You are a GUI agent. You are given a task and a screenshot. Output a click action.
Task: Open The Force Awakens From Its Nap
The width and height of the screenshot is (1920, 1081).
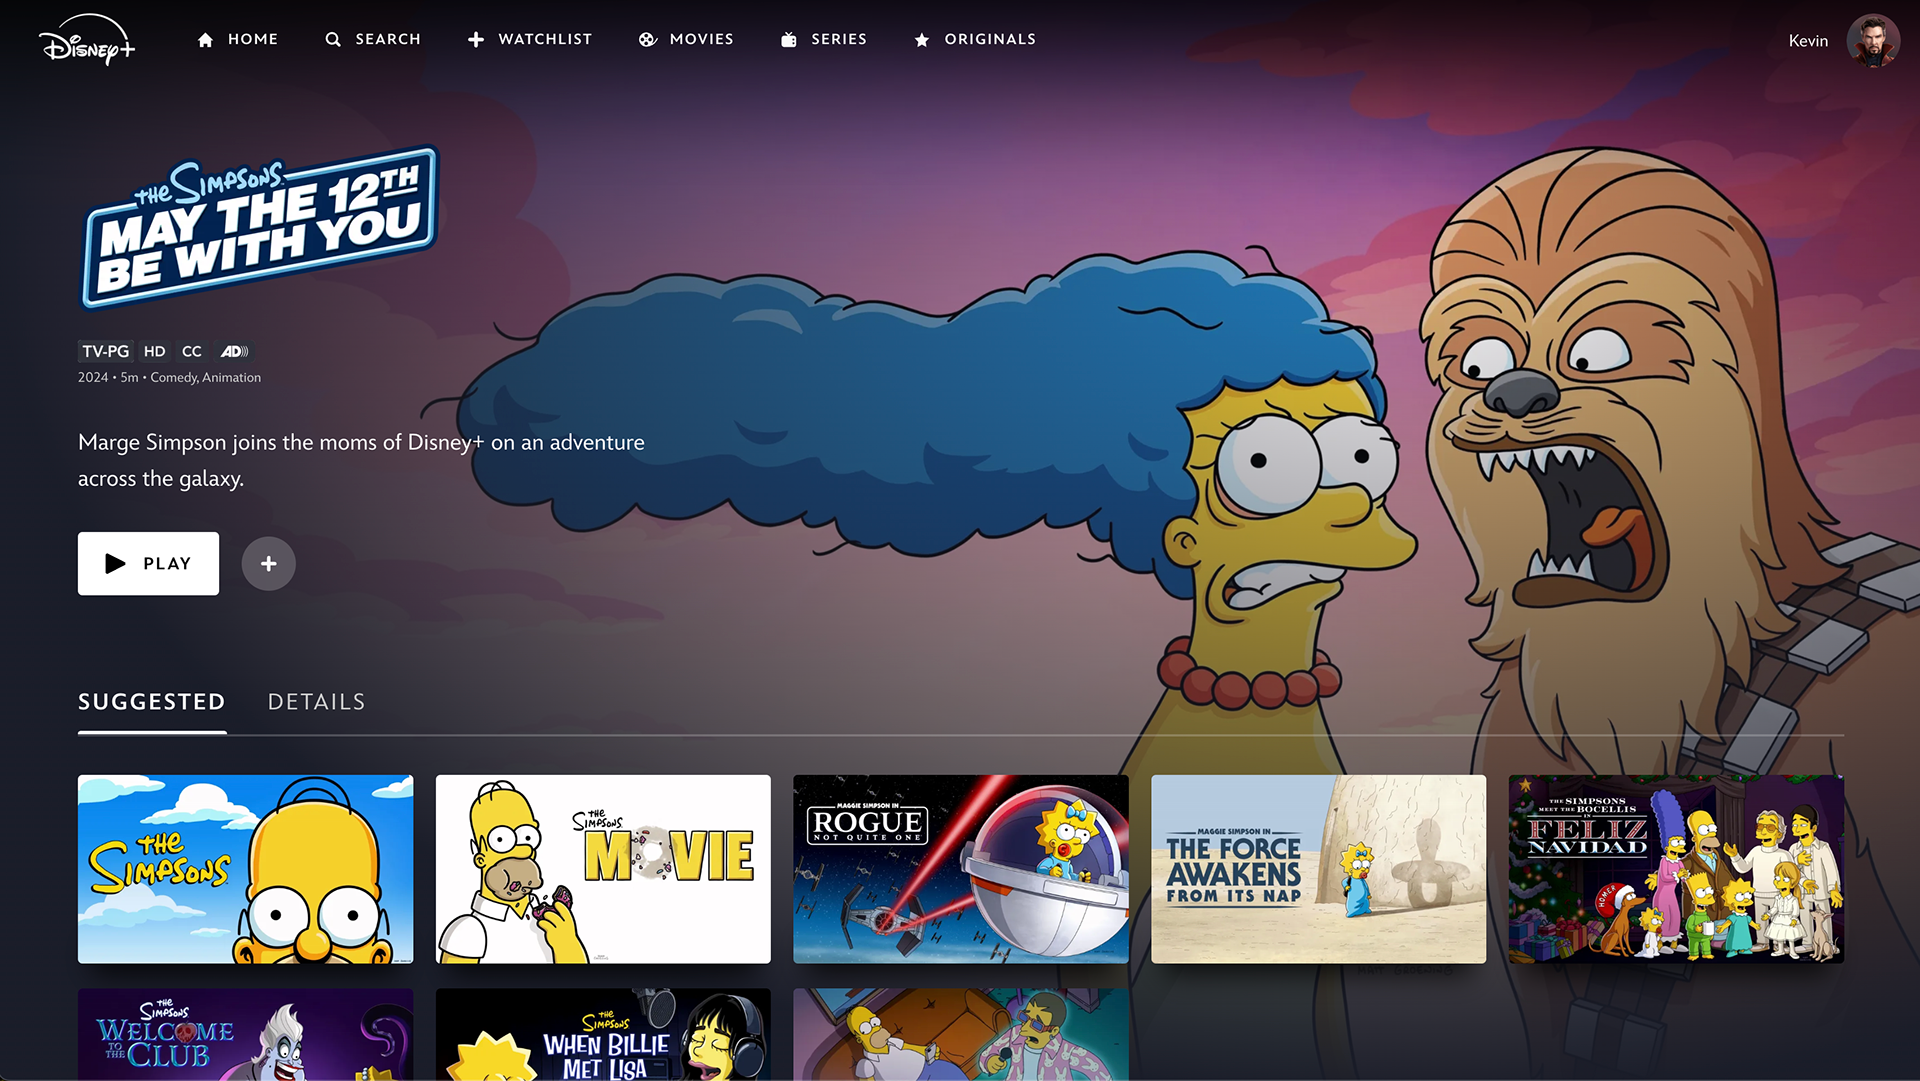1318,869
